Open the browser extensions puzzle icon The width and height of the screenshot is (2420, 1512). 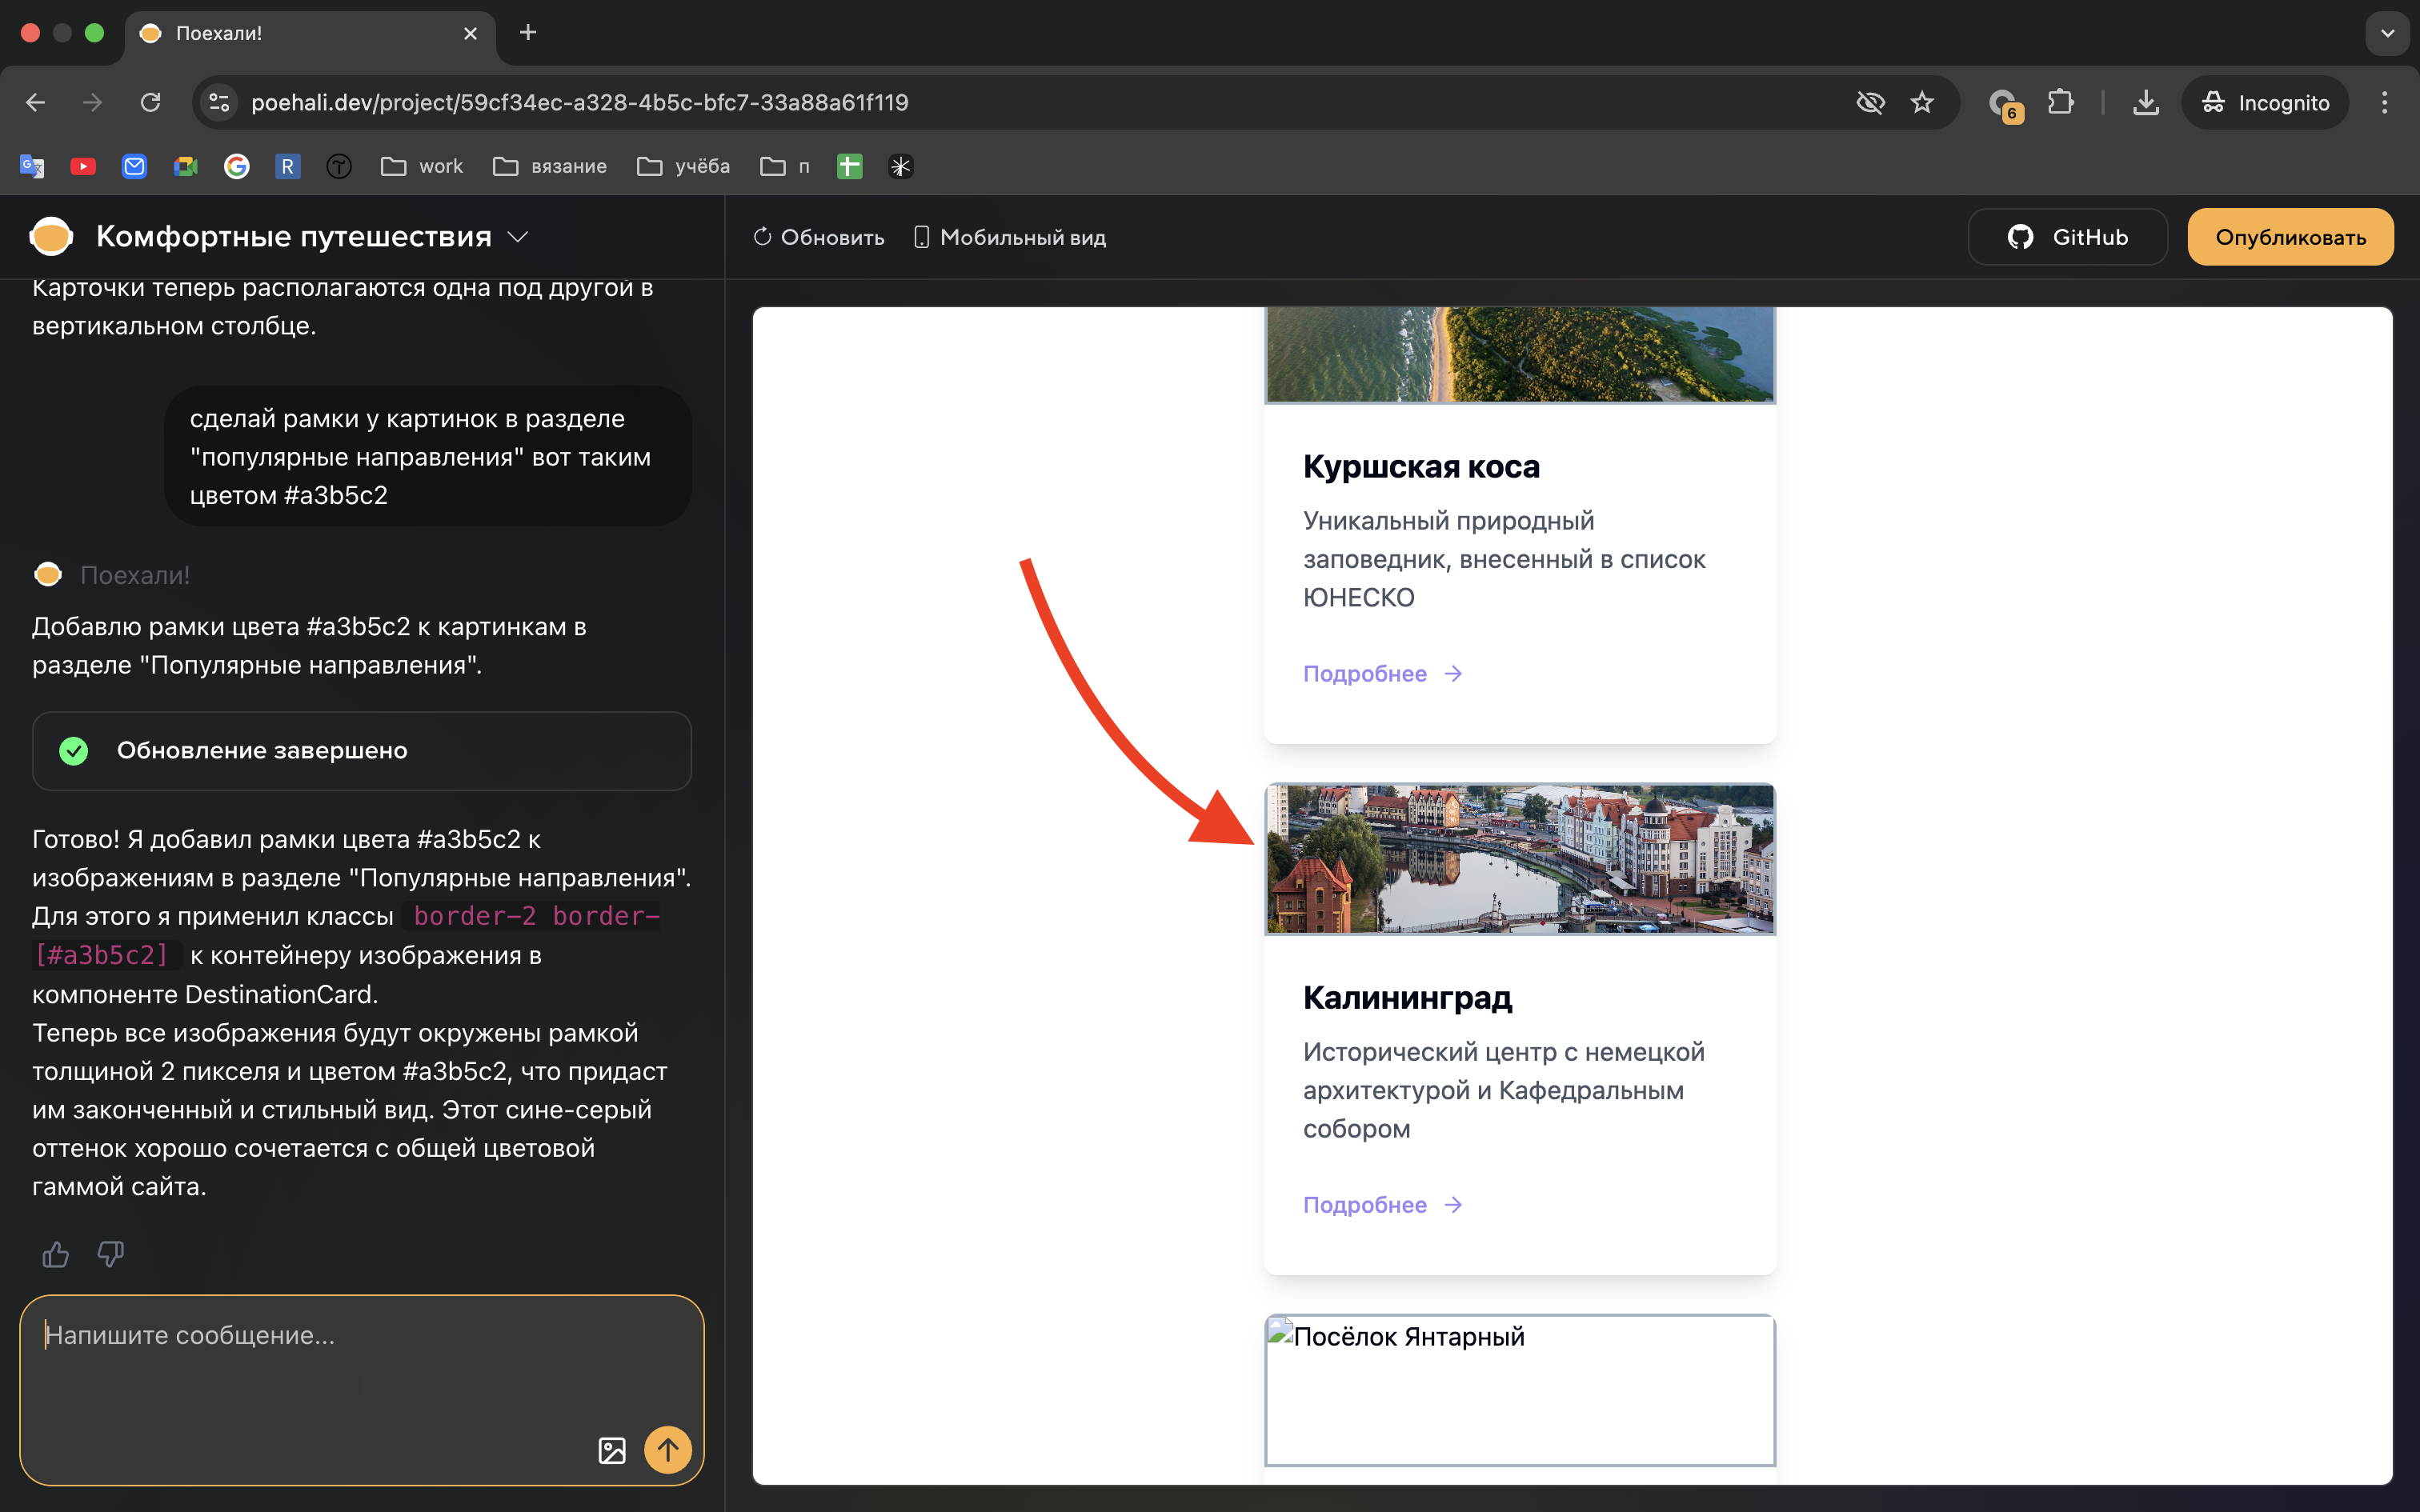click(2060, 102)
